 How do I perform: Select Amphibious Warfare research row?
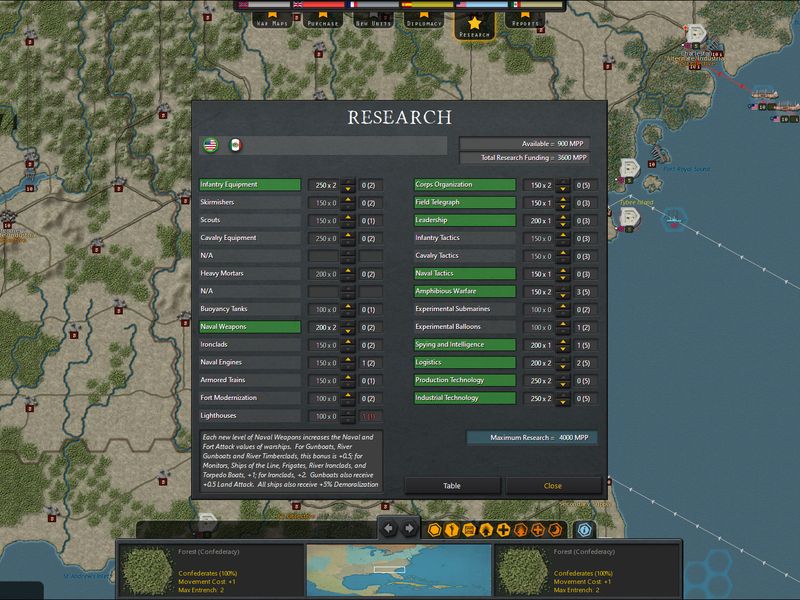465,291
